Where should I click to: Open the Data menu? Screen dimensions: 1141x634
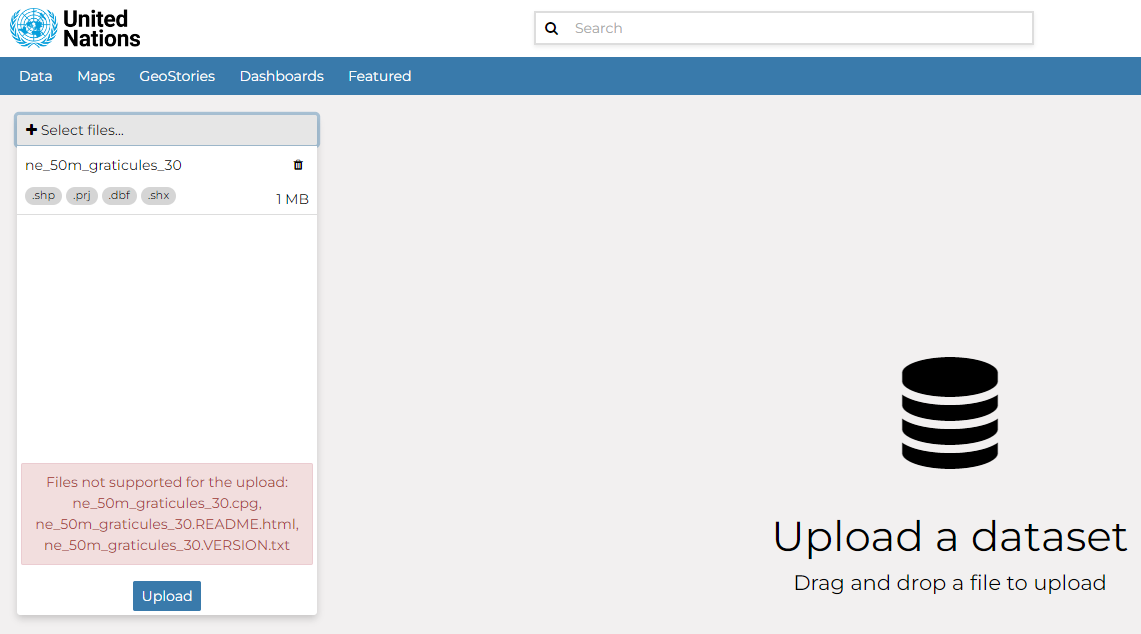click(x=36, y=76)
